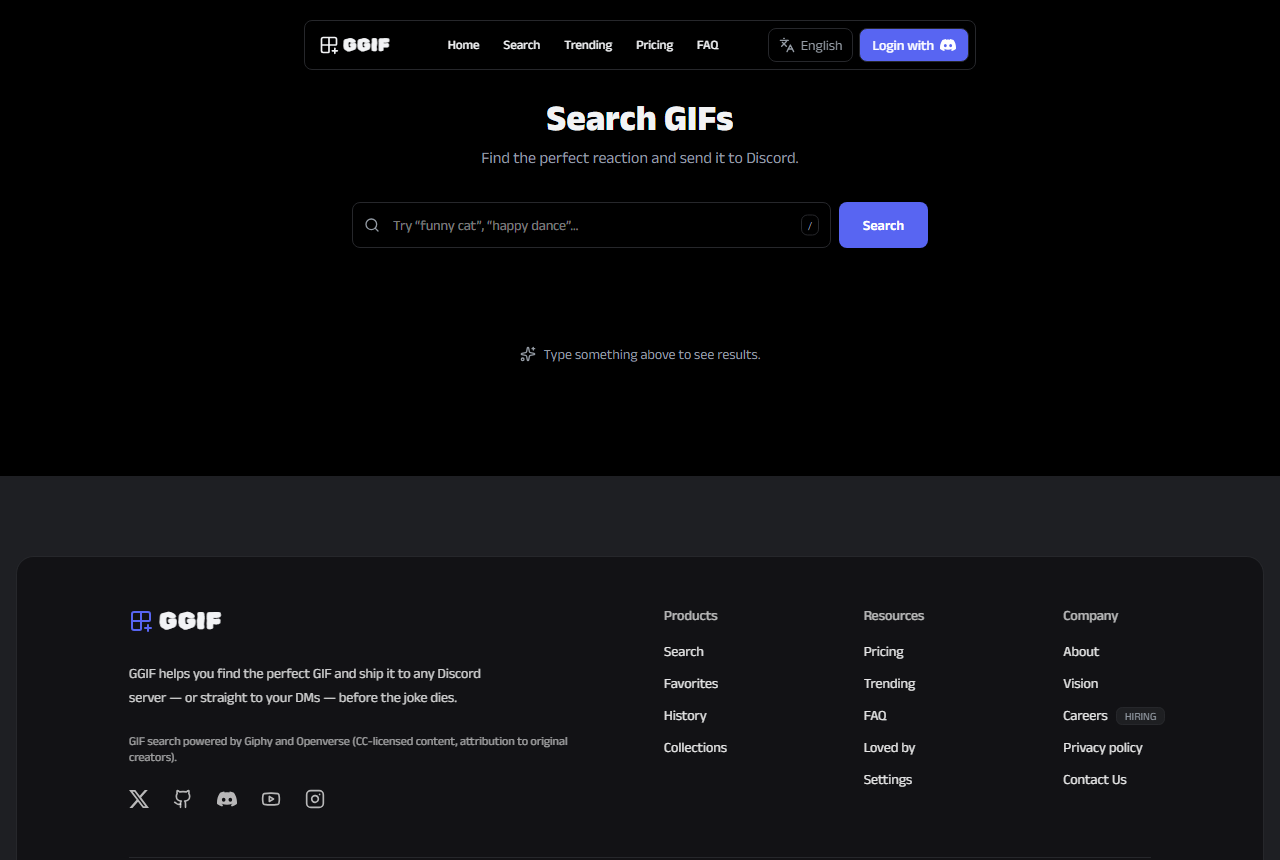The height and width of the screenshot is (860, 1280).
Task: Focus the GIF search input field
Action: pos(591,225)
